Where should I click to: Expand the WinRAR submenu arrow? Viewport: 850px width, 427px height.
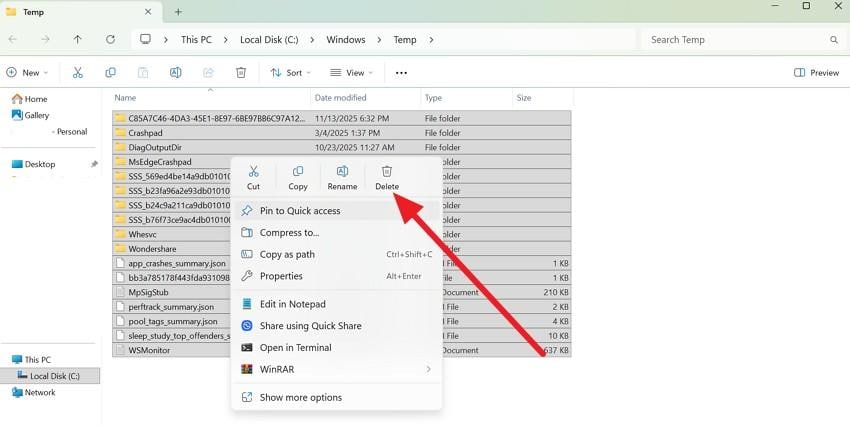pyautogui.click(x=428, y=369)
